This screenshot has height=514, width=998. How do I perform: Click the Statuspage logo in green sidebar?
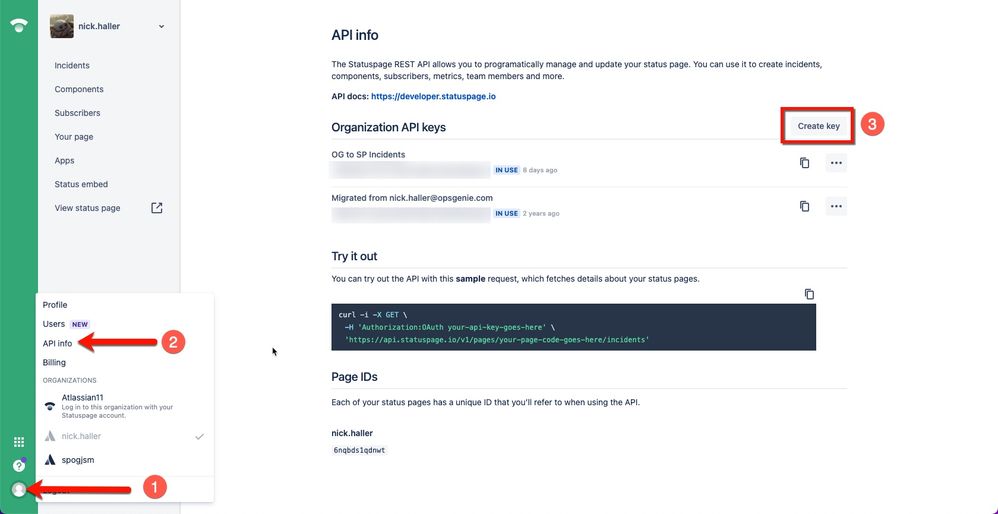[19, 25]
